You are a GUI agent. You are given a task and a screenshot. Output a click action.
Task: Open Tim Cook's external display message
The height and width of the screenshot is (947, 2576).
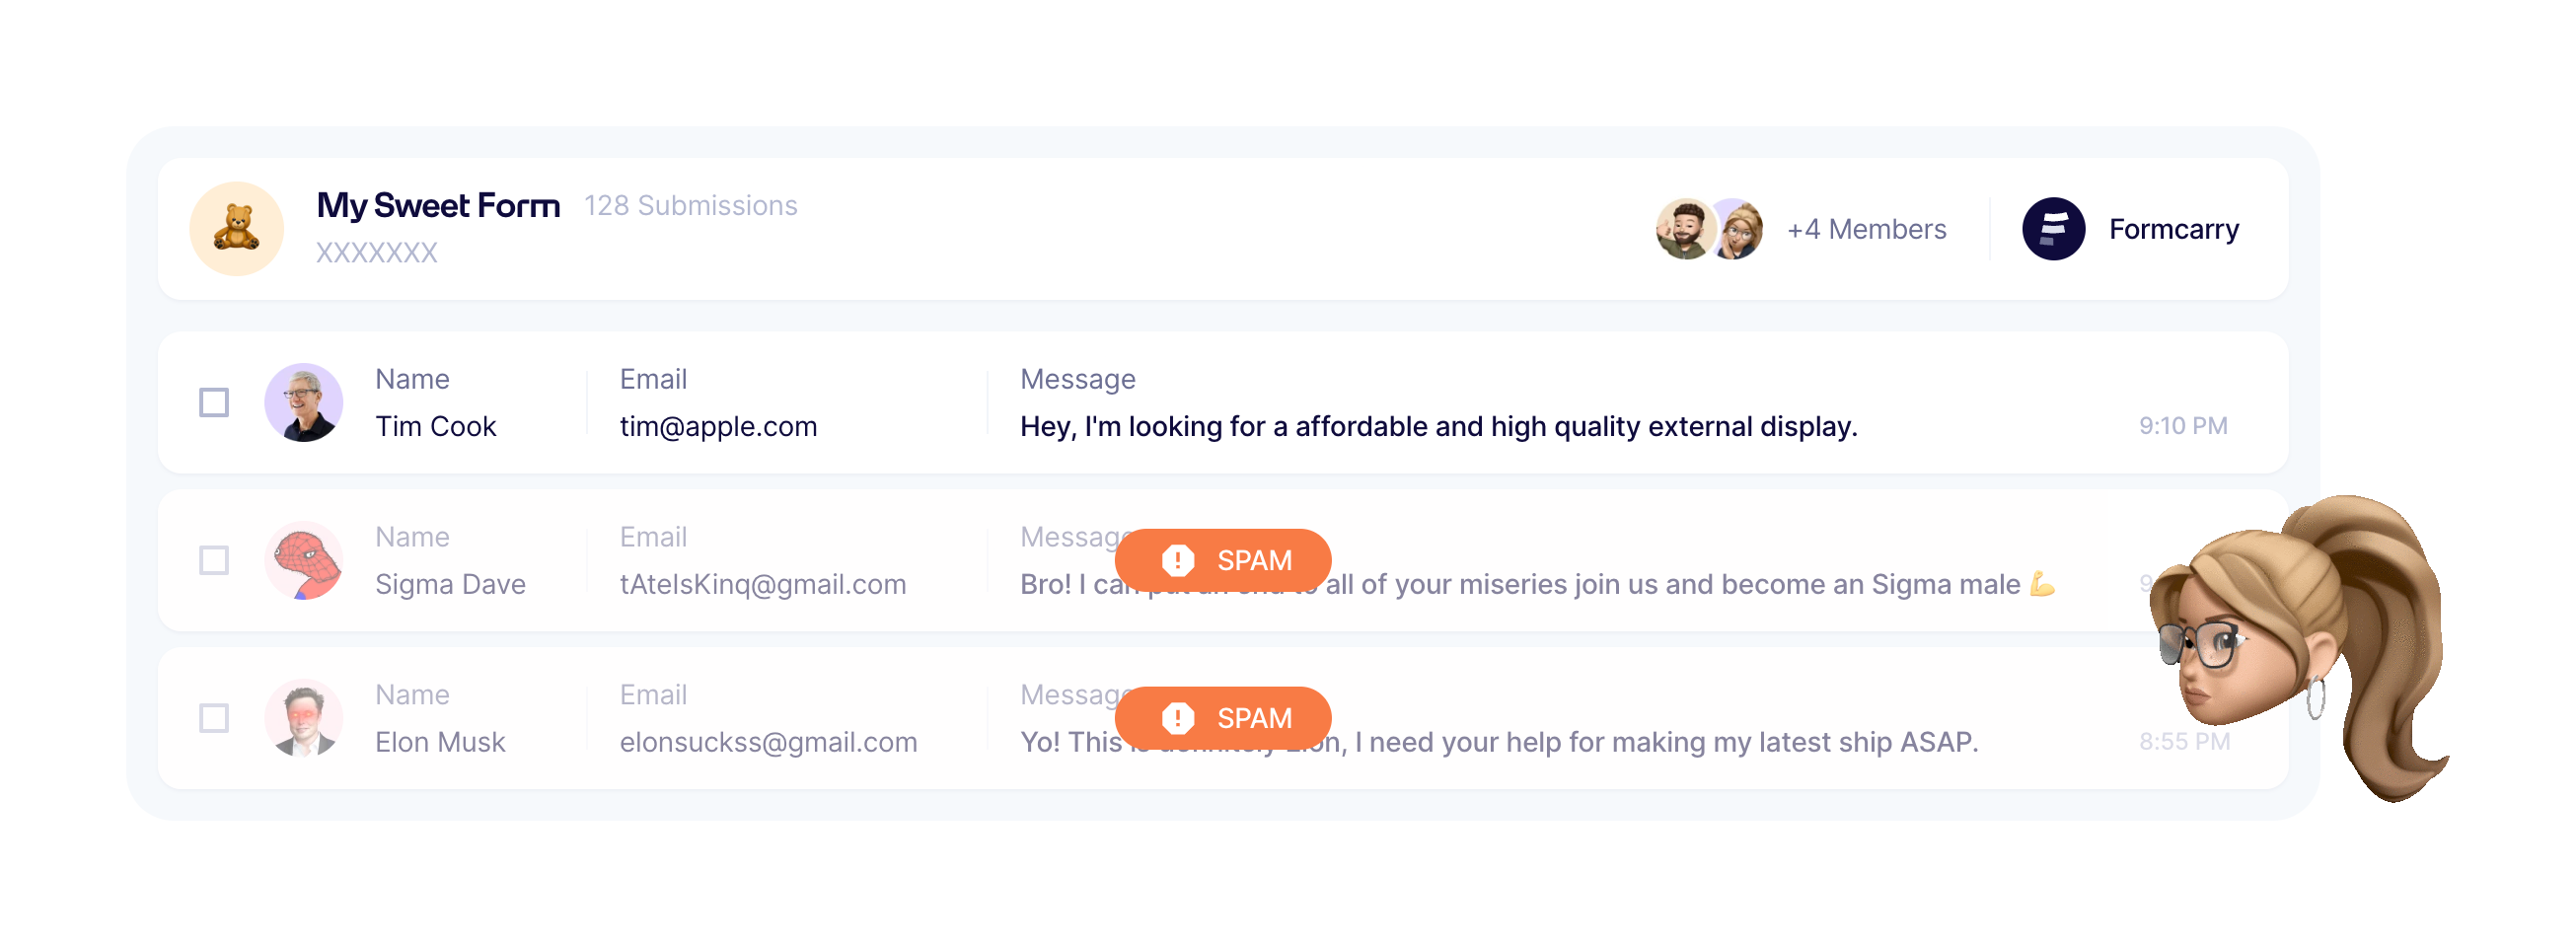tap(1438, 426)
